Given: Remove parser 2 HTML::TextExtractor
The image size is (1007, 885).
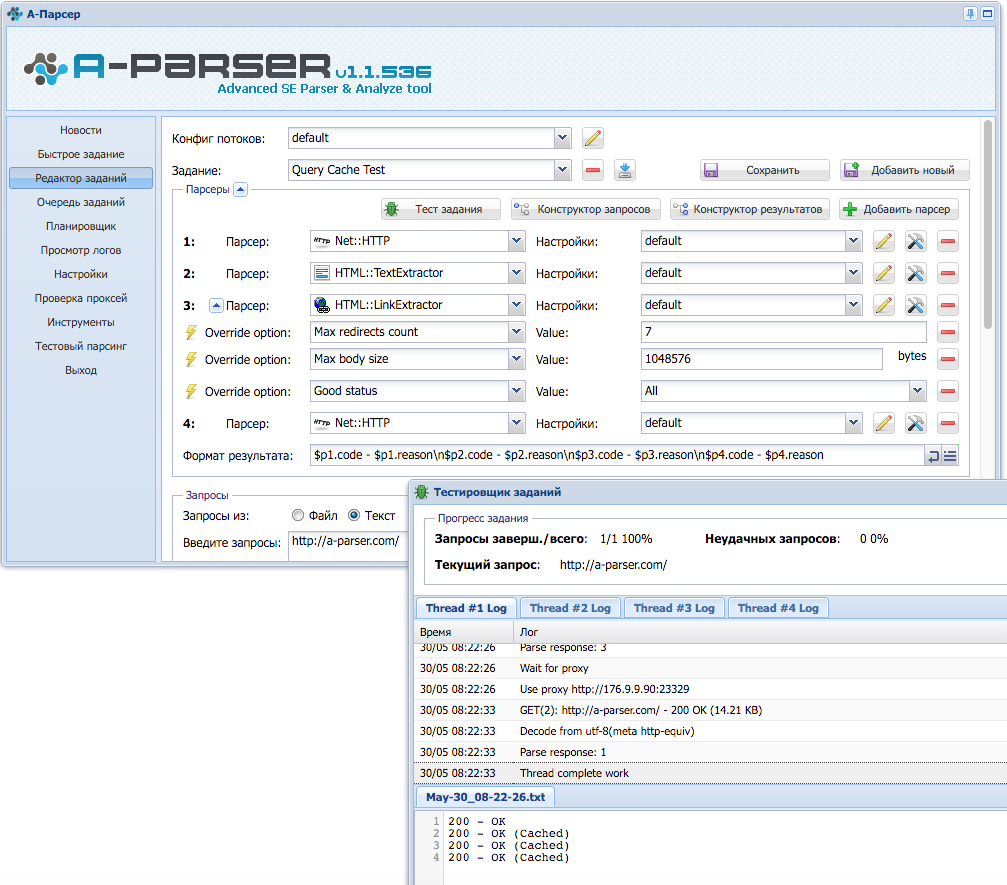Looking at the screenshot, I should [x=947, y=274].
